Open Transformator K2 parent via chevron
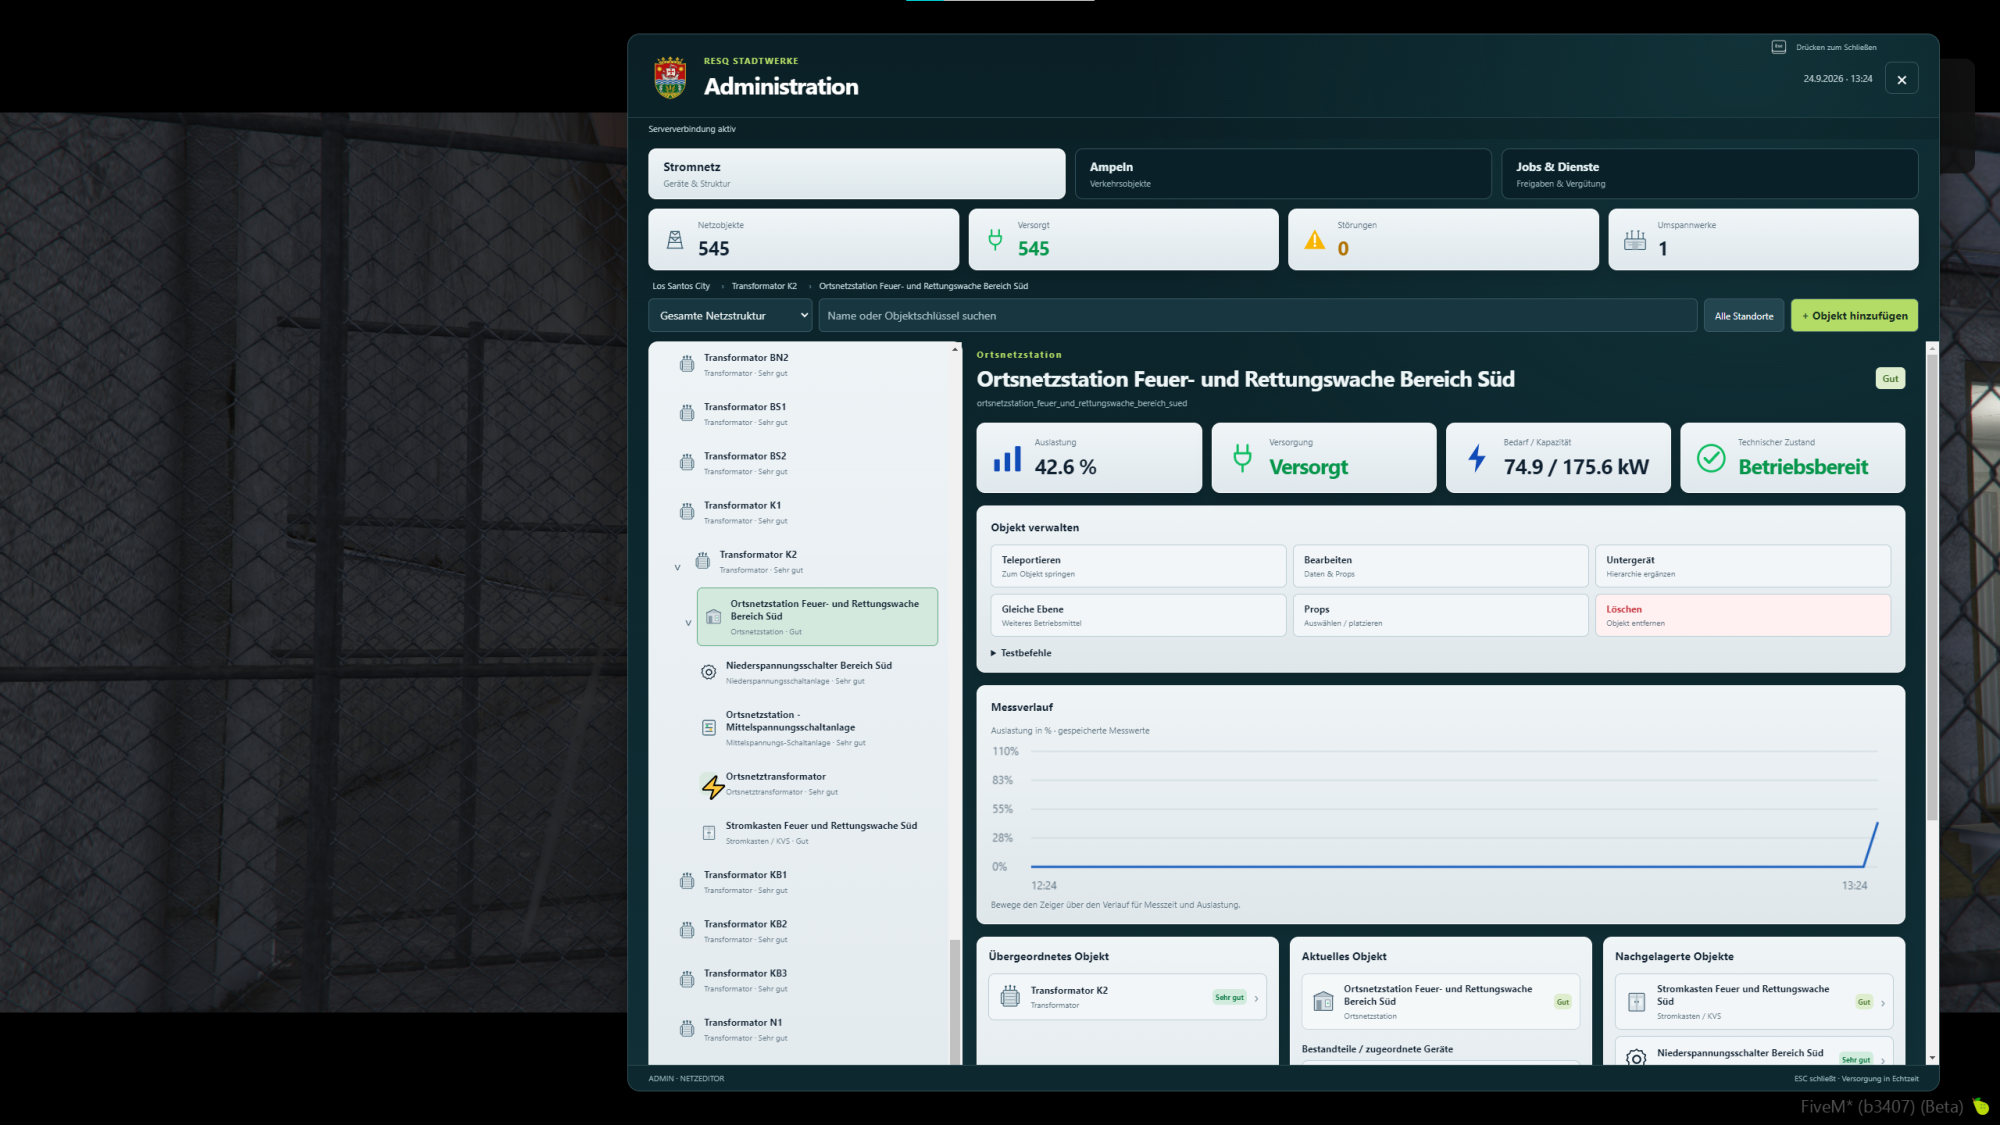This screenshot has height=1125, width=2000. point(1257,998)
